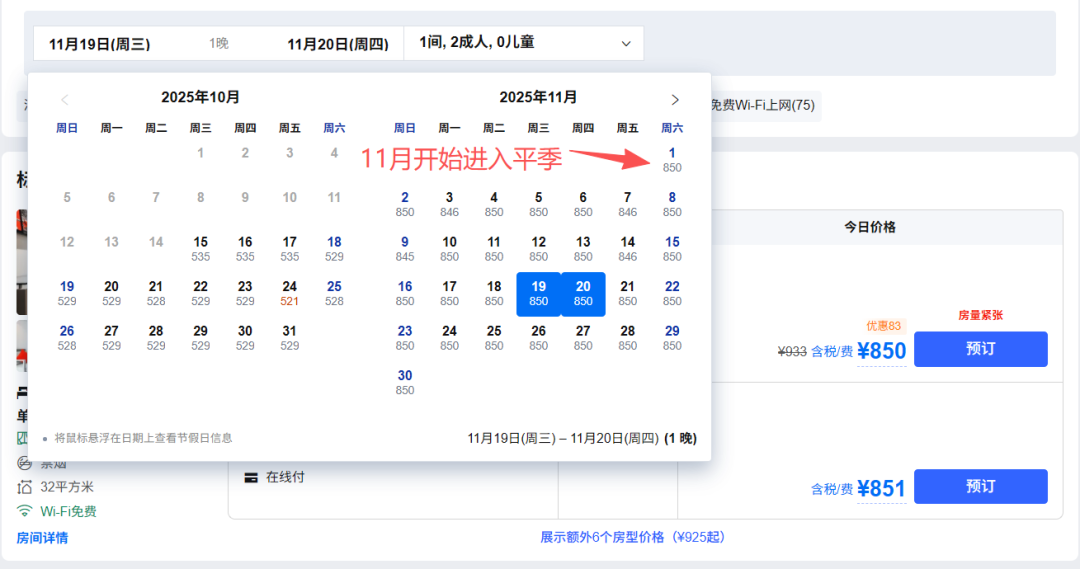
Task: Select November 25 in the calendar
Action: pyautogui.click(x=494, y=338)
